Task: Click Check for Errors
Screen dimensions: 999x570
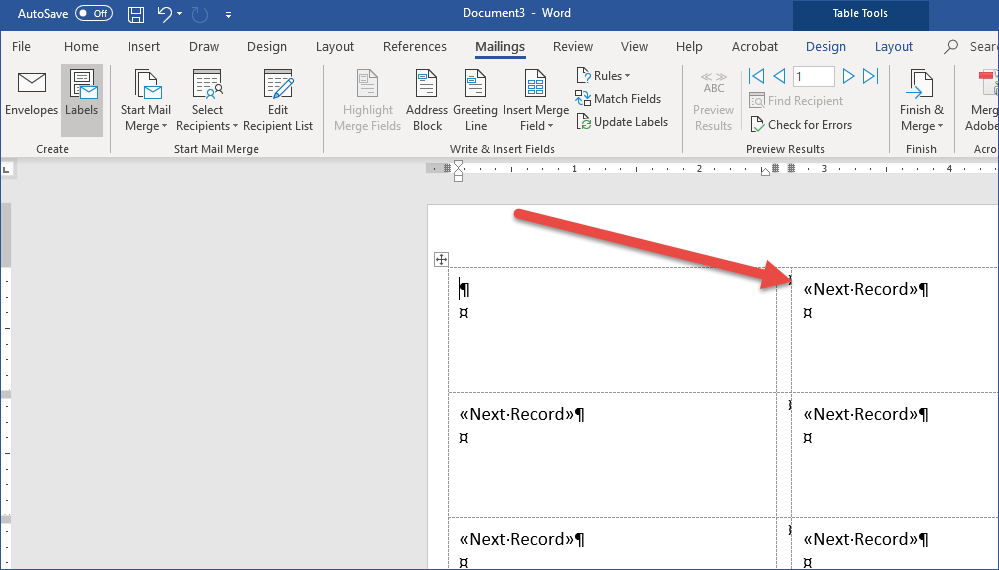Action: (801, 125)
